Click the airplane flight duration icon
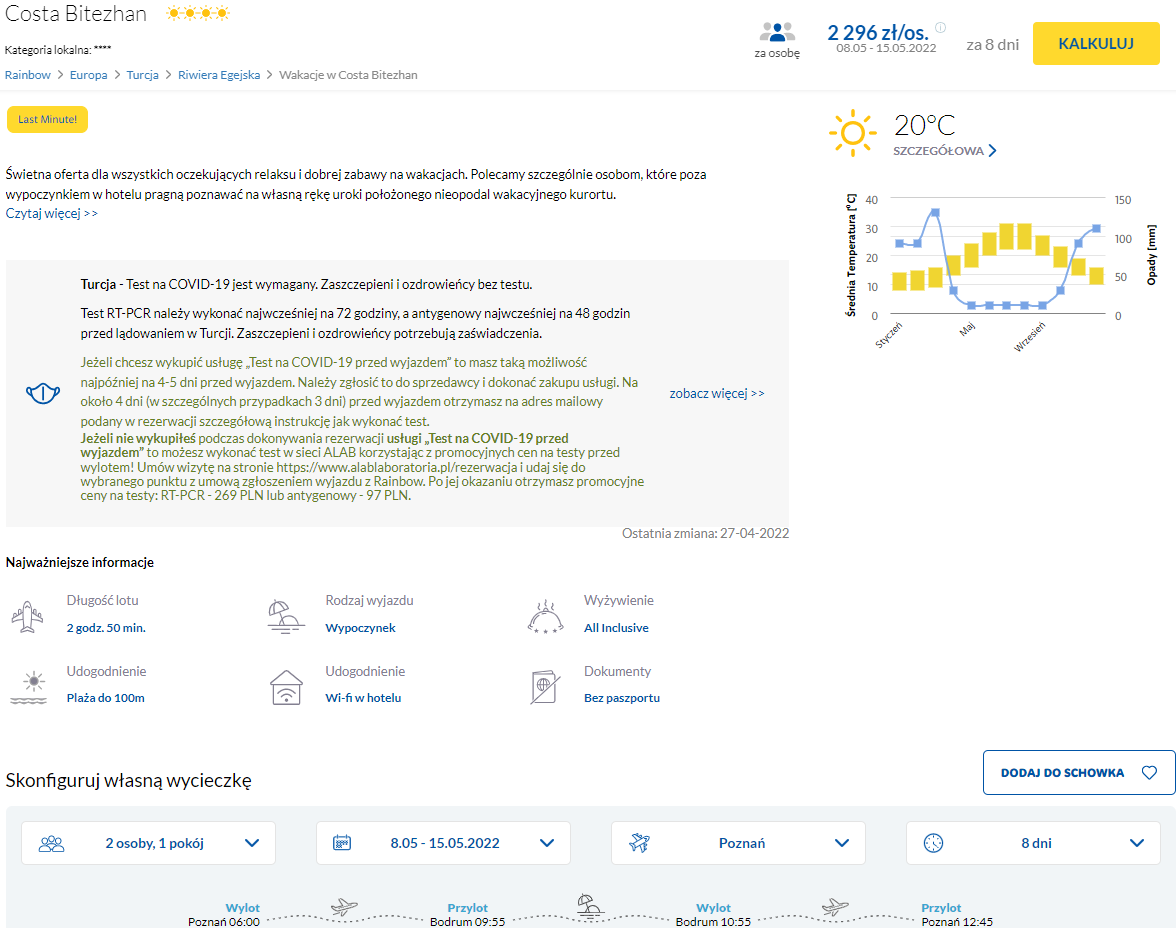The image size is (1176, 928). coord(28,615)
